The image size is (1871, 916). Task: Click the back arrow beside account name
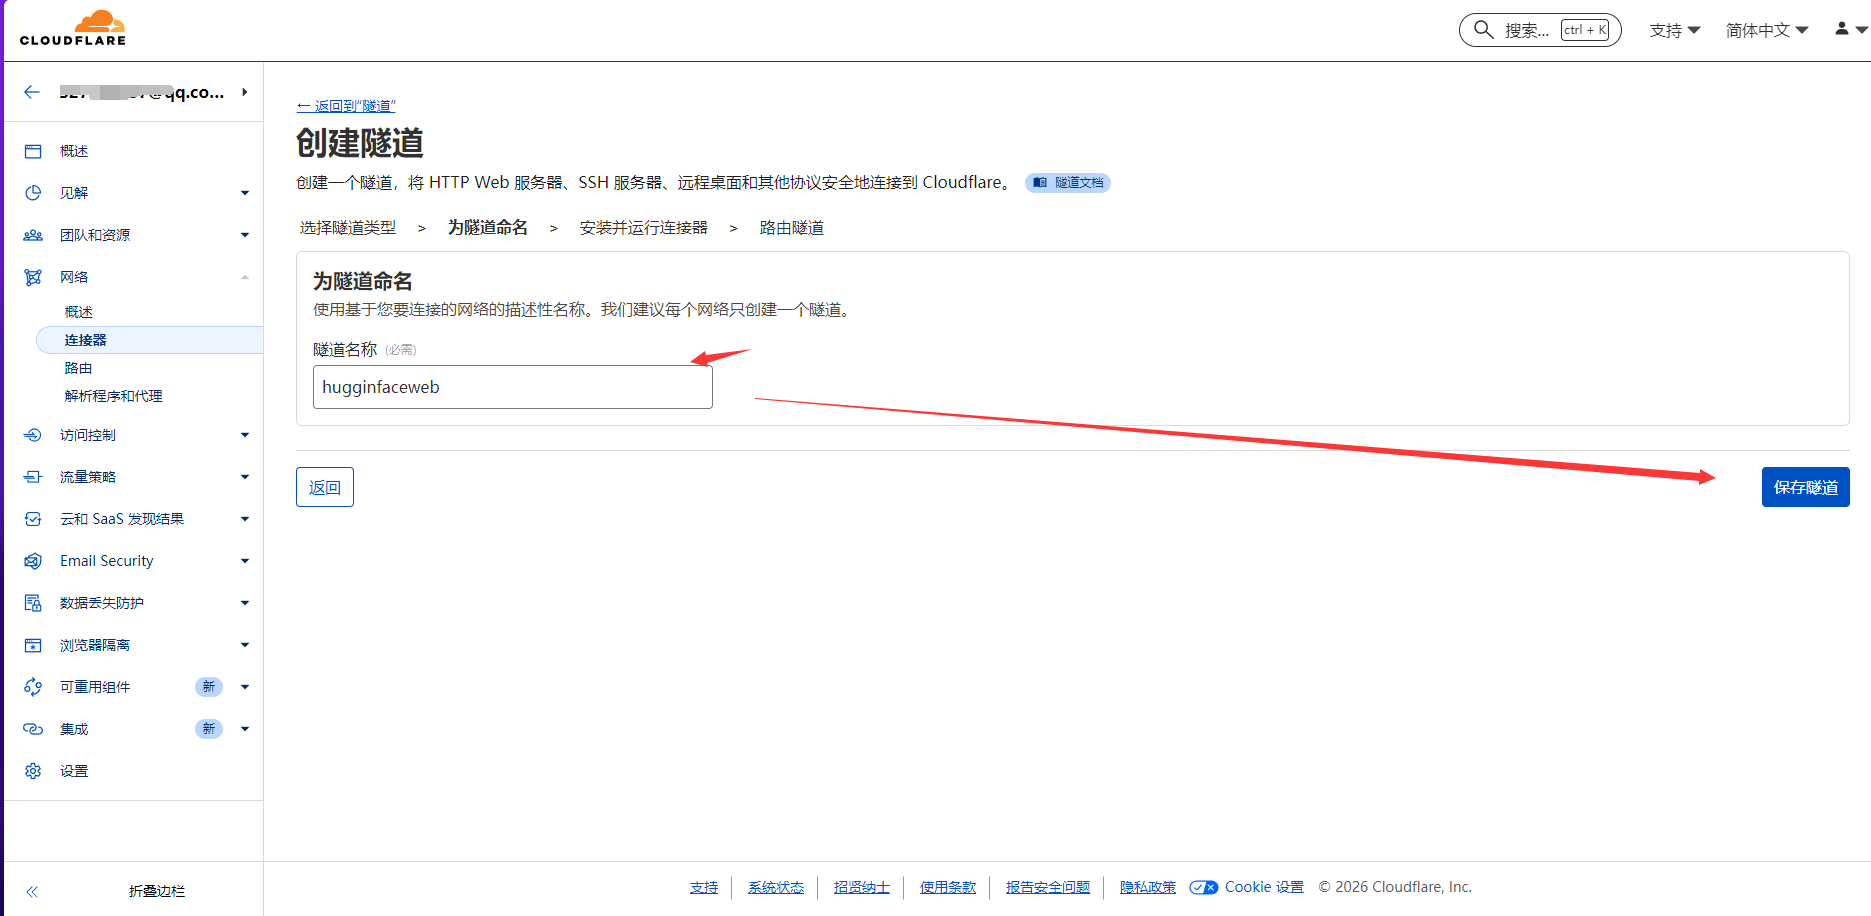click(x=32, y=92)
